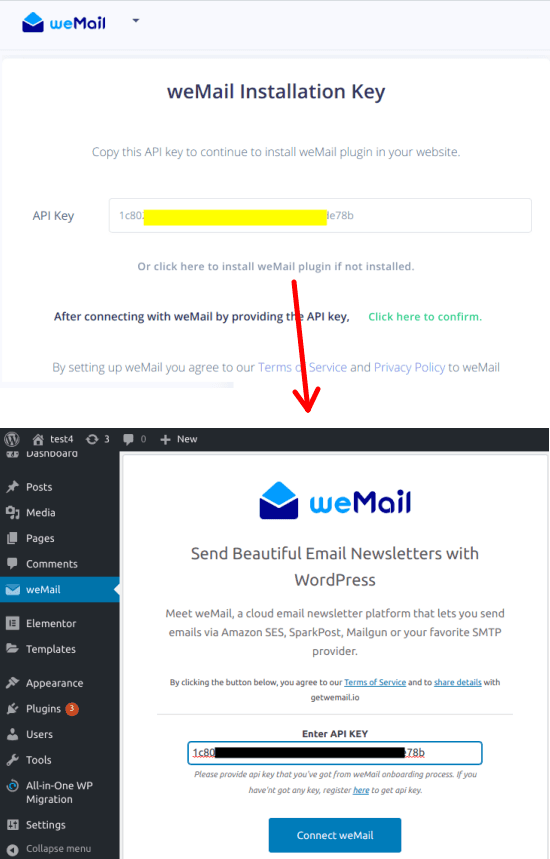This screenshot has width=550, height=859.
Task: Open the test4 site home icon
Action: coord(38,439)
